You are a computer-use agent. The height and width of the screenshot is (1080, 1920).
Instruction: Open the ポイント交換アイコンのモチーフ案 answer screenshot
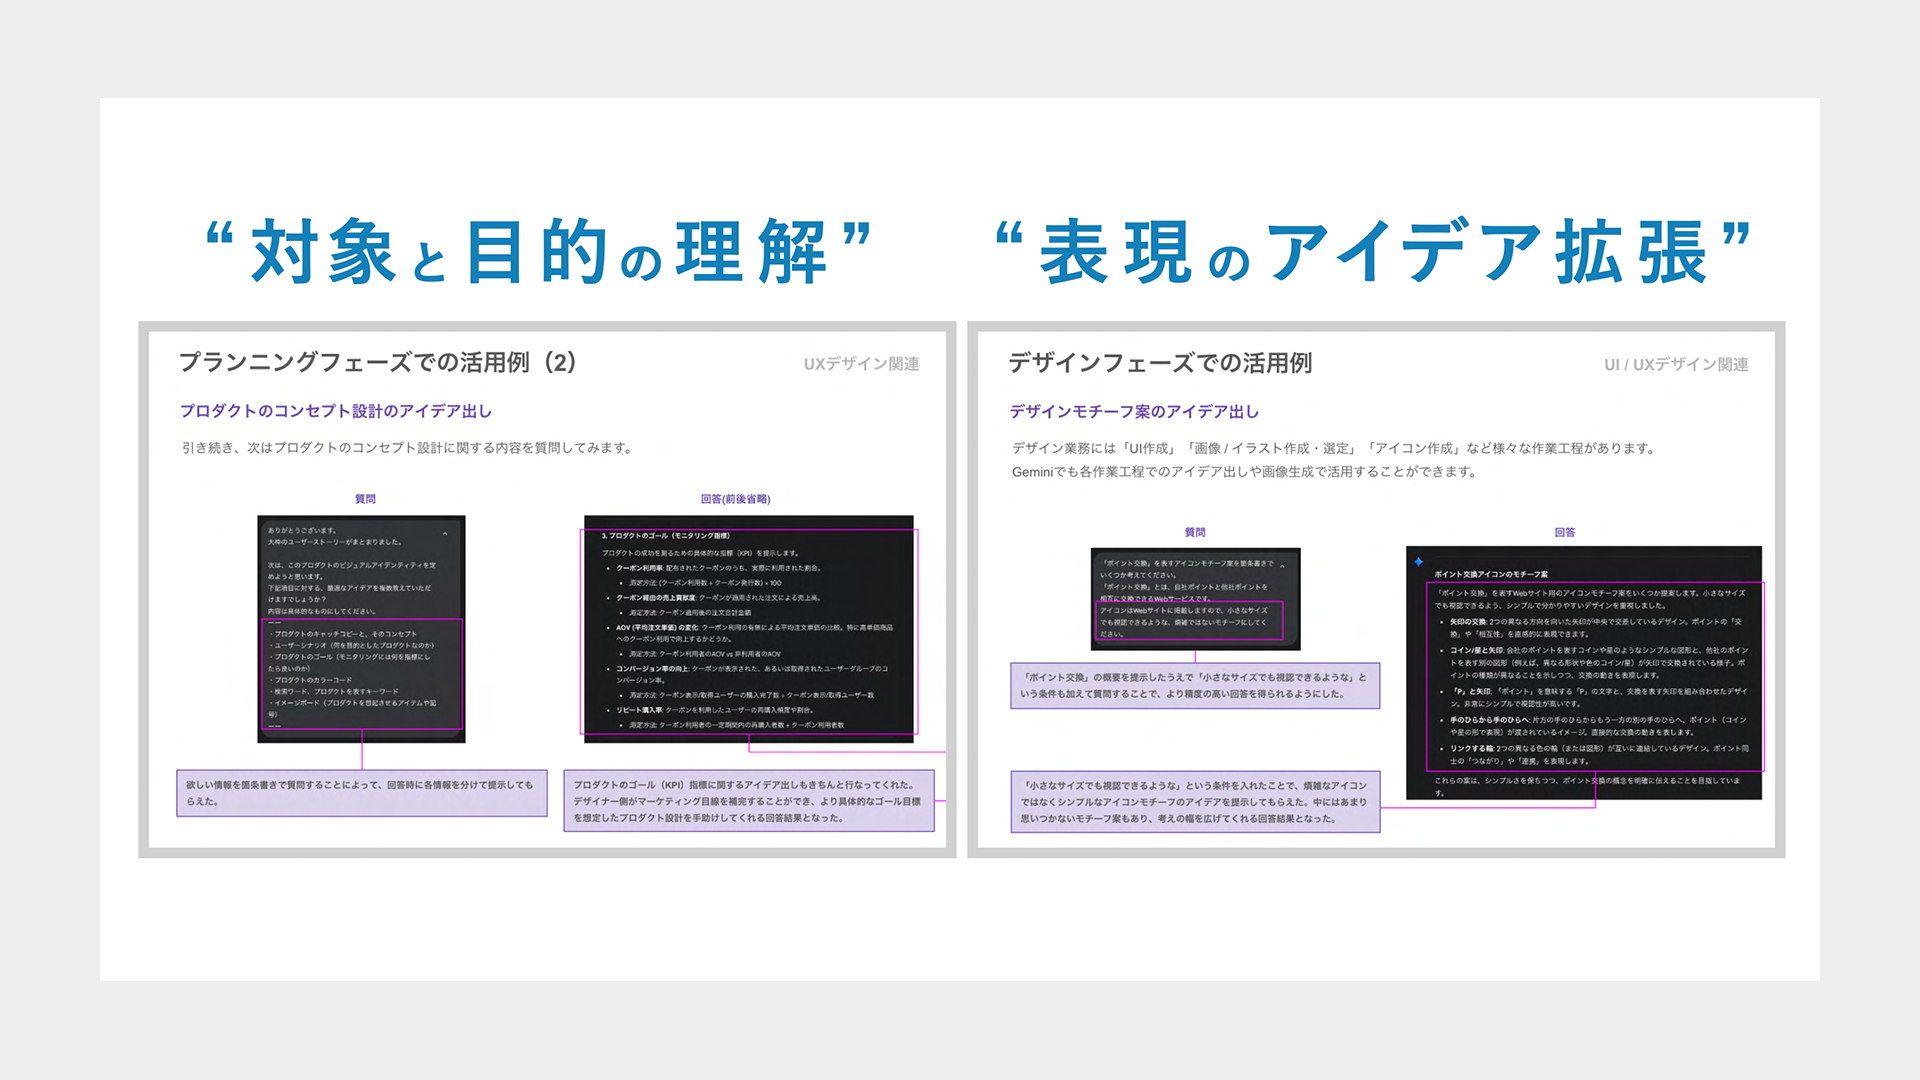[x=1583, y=672]
